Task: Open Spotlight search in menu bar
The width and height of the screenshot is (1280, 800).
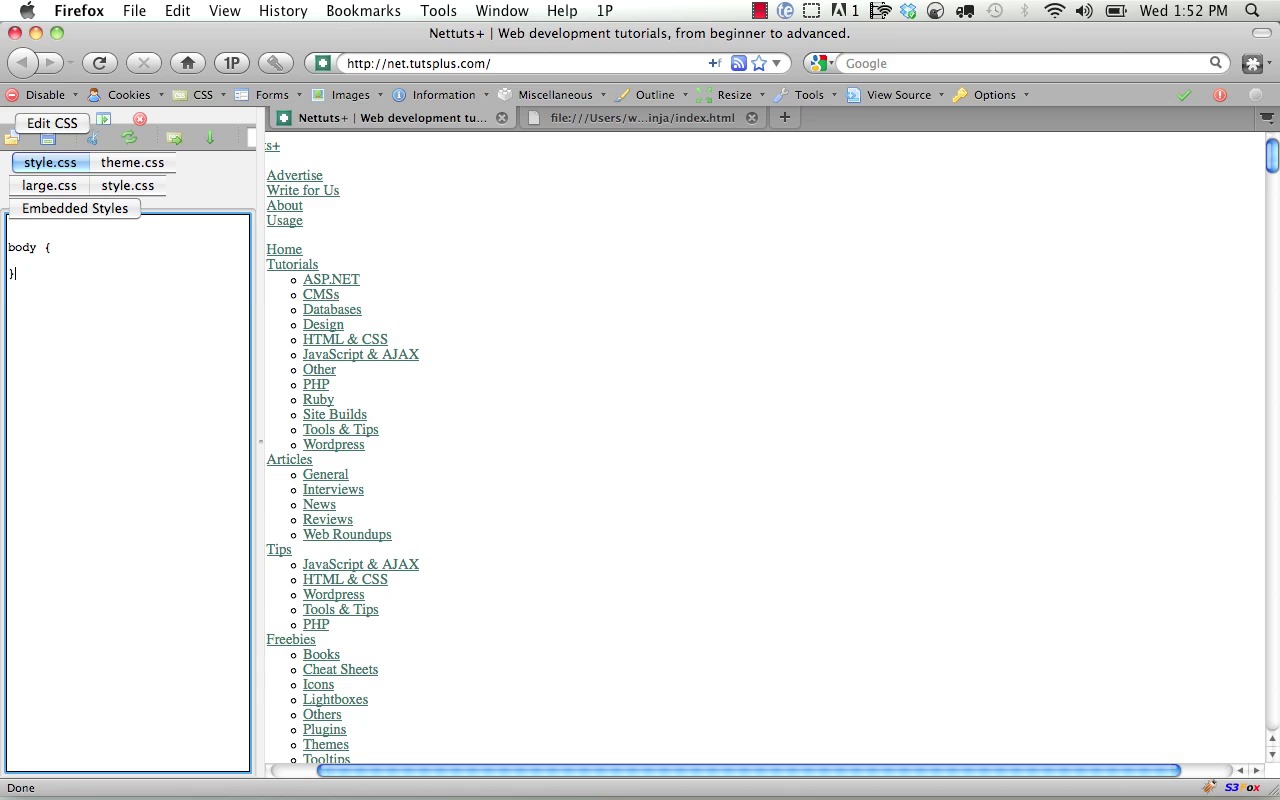Action: point(1252,11)
